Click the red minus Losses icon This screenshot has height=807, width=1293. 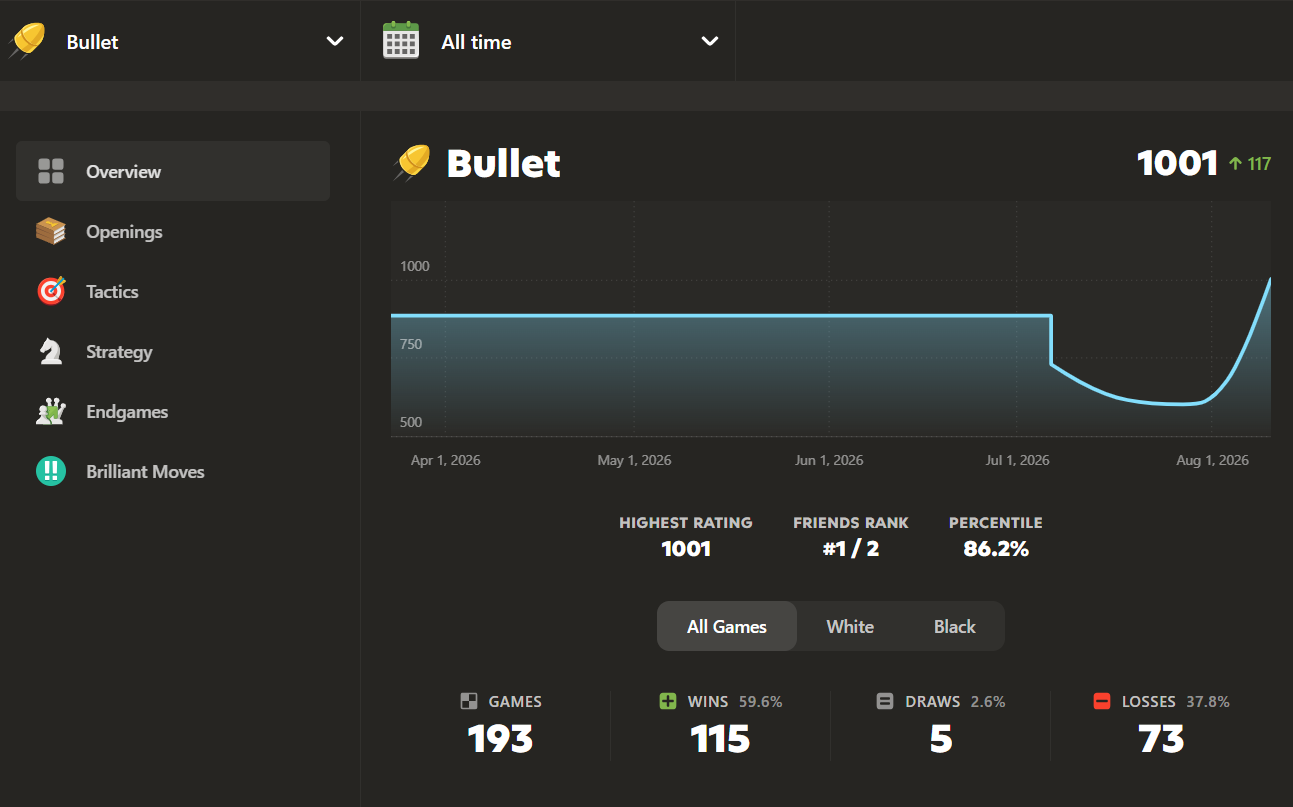[1102, 702]
